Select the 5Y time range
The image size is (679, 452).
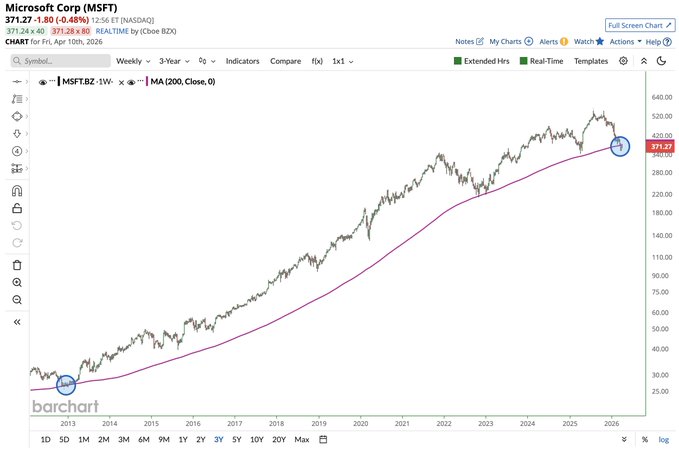coord(236,439)
